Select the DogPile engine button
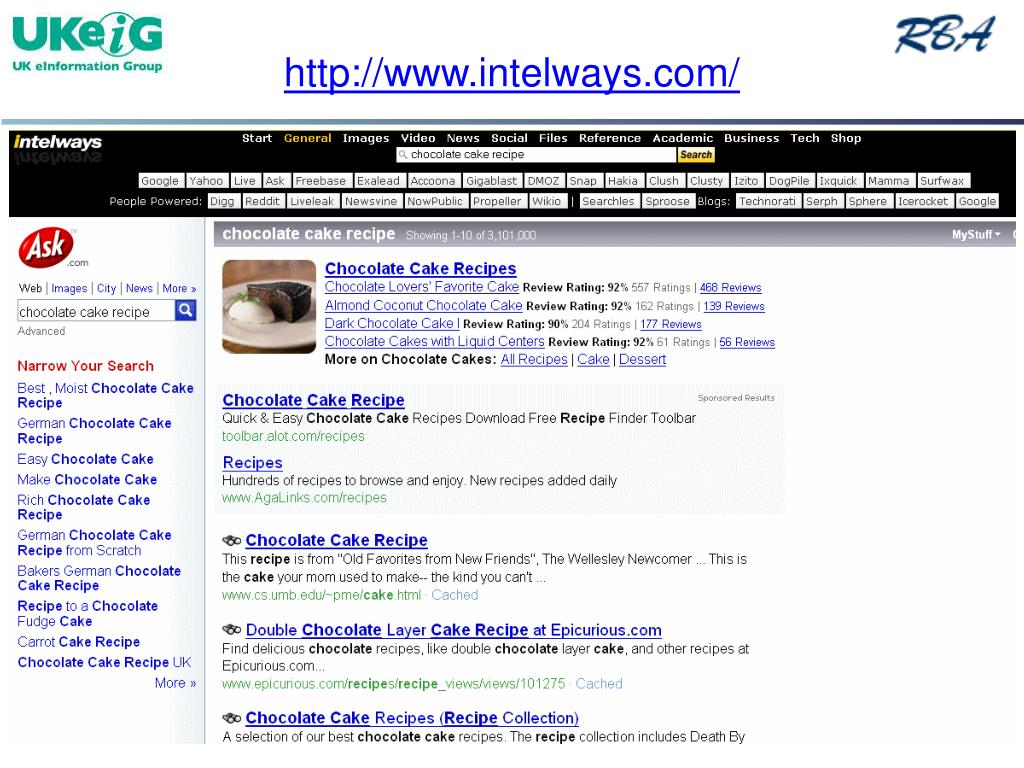Image resolution: width=1024 pixels, height=768 pixels. 789,181
